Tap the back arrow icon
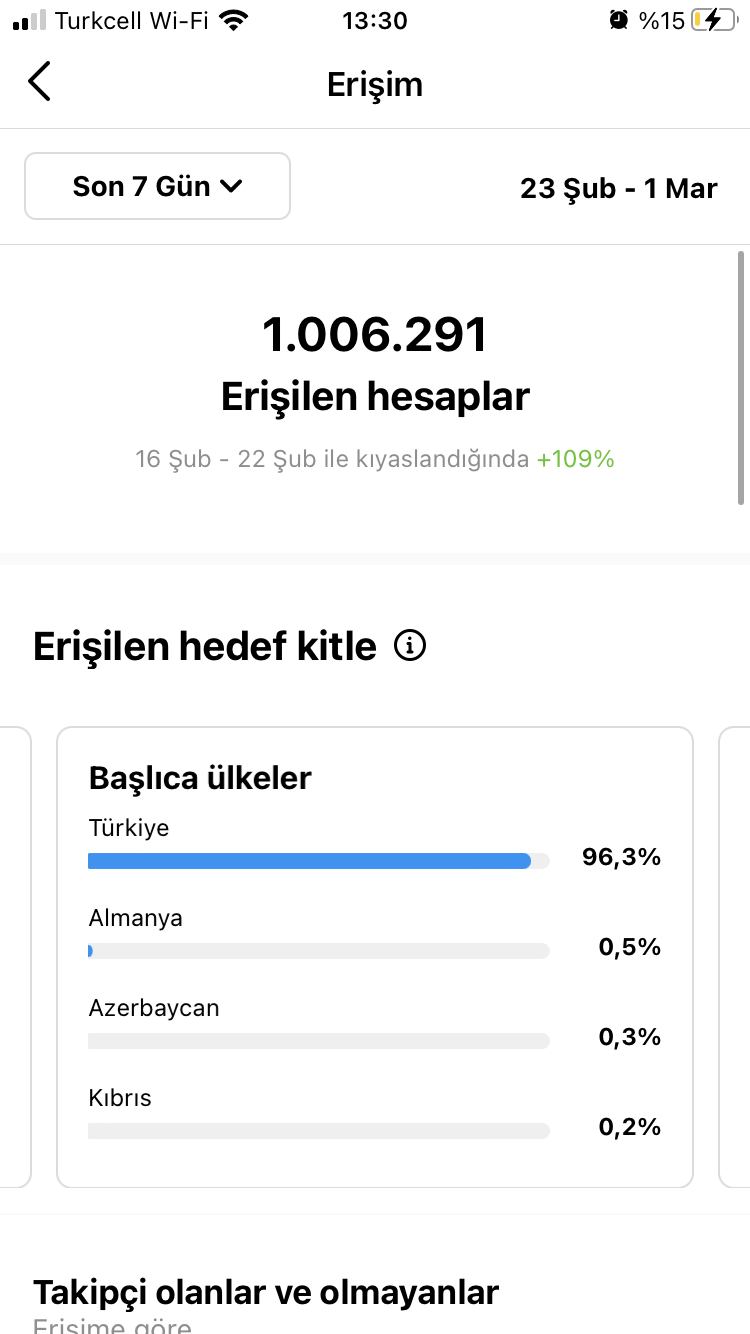 (x=39, y=82)
